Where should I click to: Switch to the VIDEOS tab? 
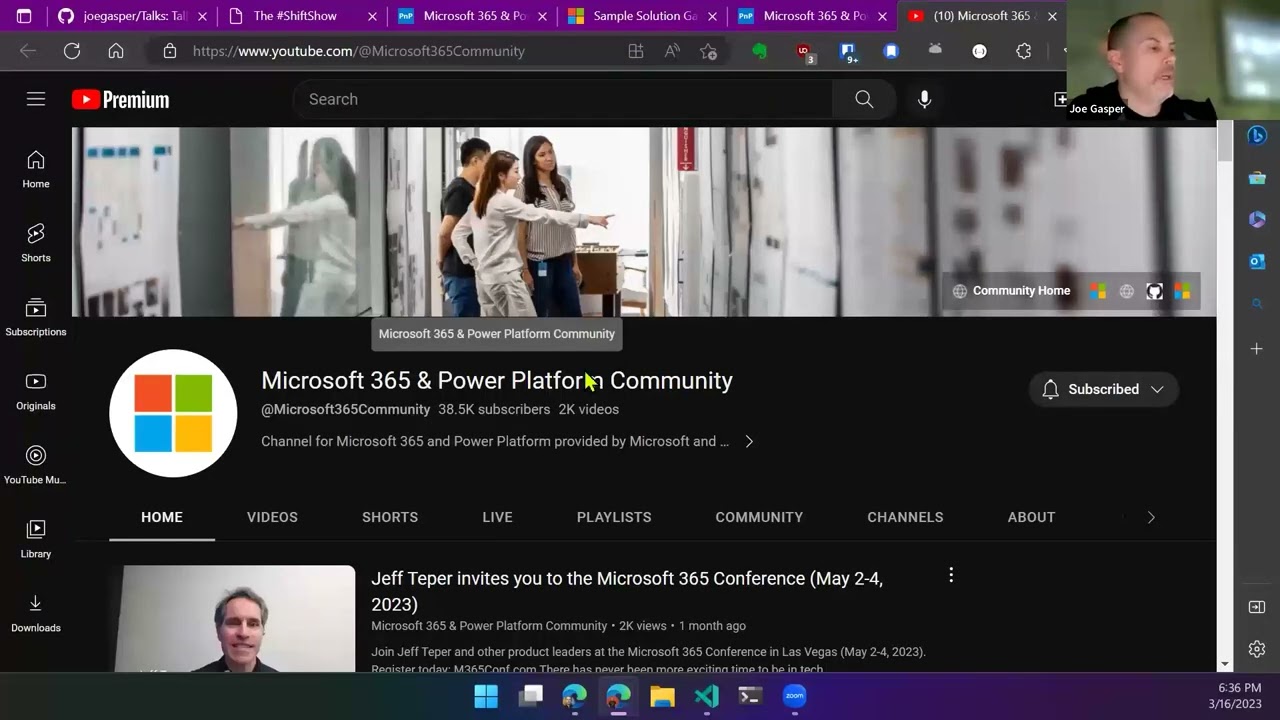[x=272, y=517]
